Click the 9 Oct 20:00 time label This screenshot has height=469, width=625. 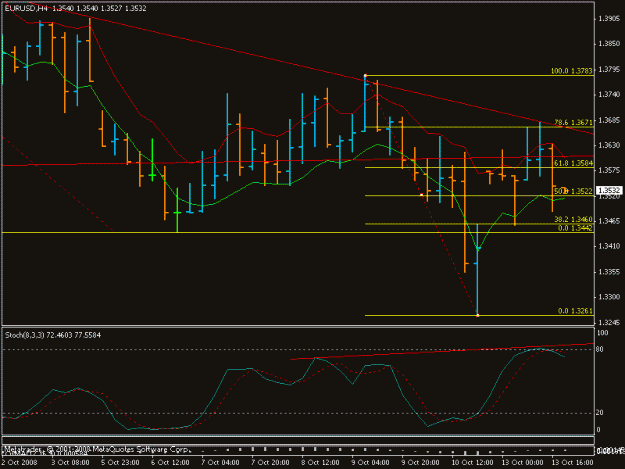click(x=420, y=463)
